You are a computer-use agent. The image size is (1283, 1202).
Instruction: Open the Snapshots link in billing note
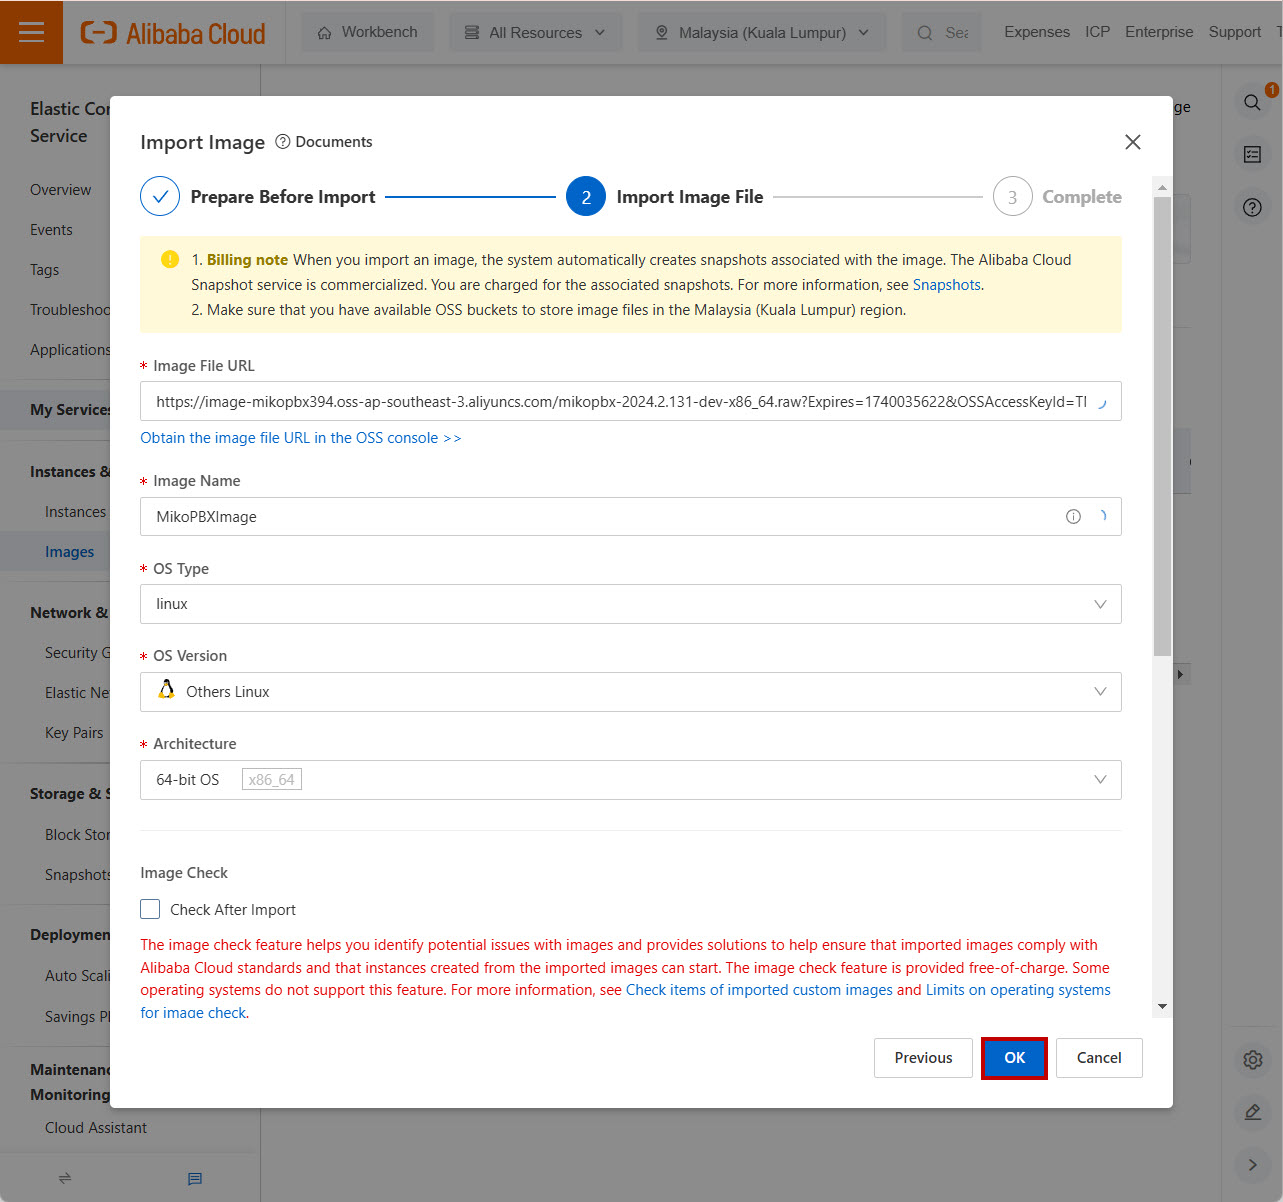[946, 285]
